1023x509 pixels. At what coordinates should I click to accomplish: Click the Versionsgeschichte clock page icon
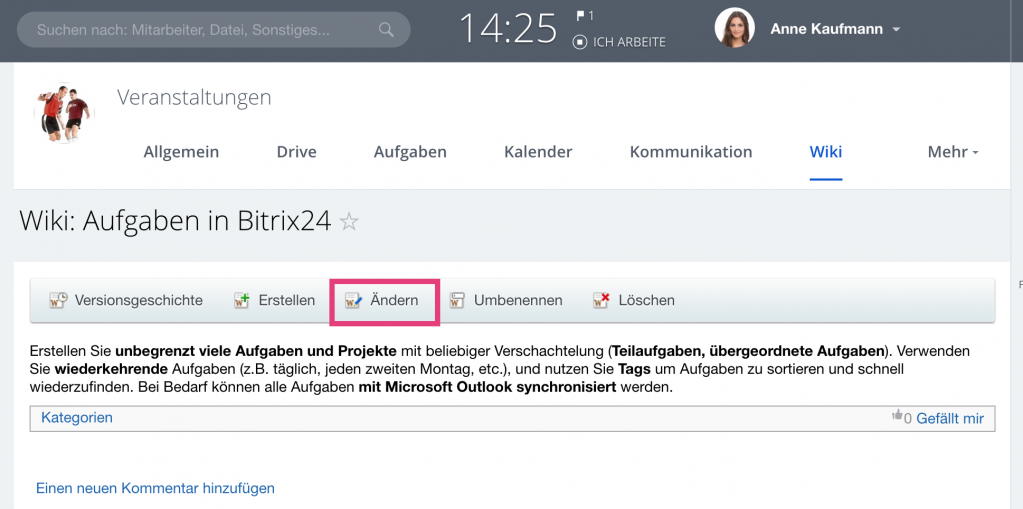(x=58, y=300)
